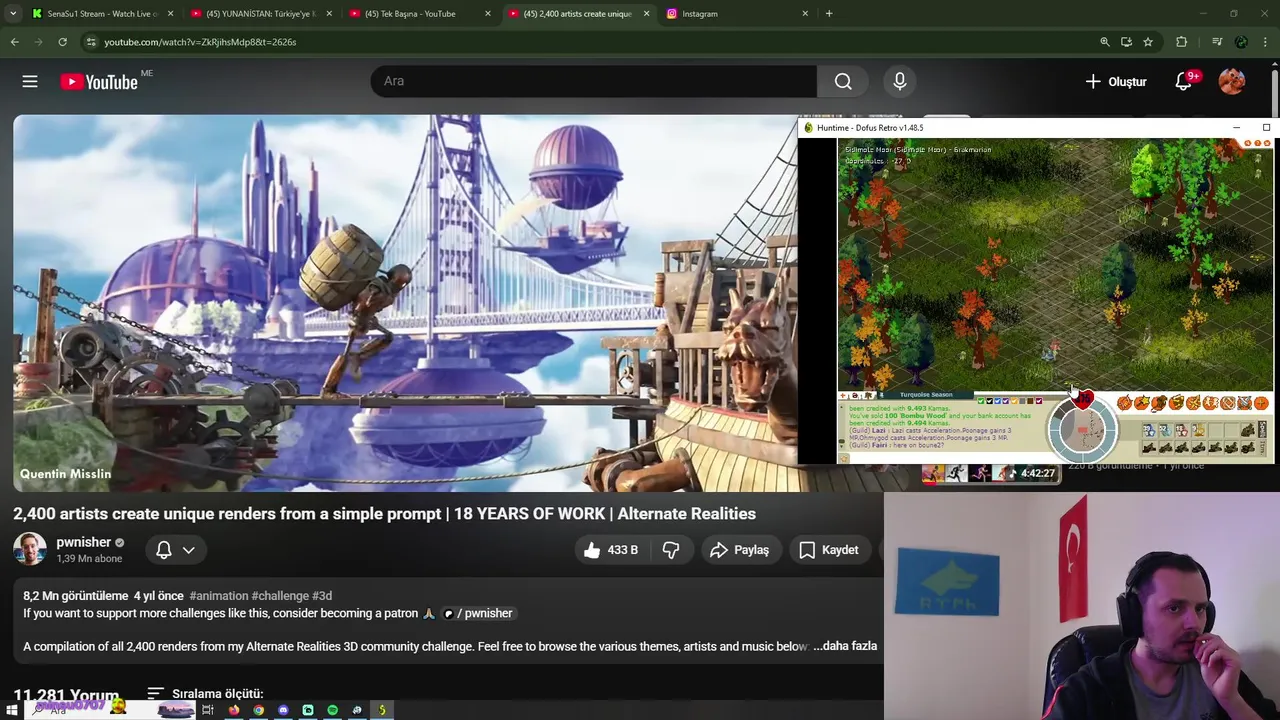This screenshot has height=720, width=1280.
Task: Click the Dofus circular minimap
Action: point(1082,430)
